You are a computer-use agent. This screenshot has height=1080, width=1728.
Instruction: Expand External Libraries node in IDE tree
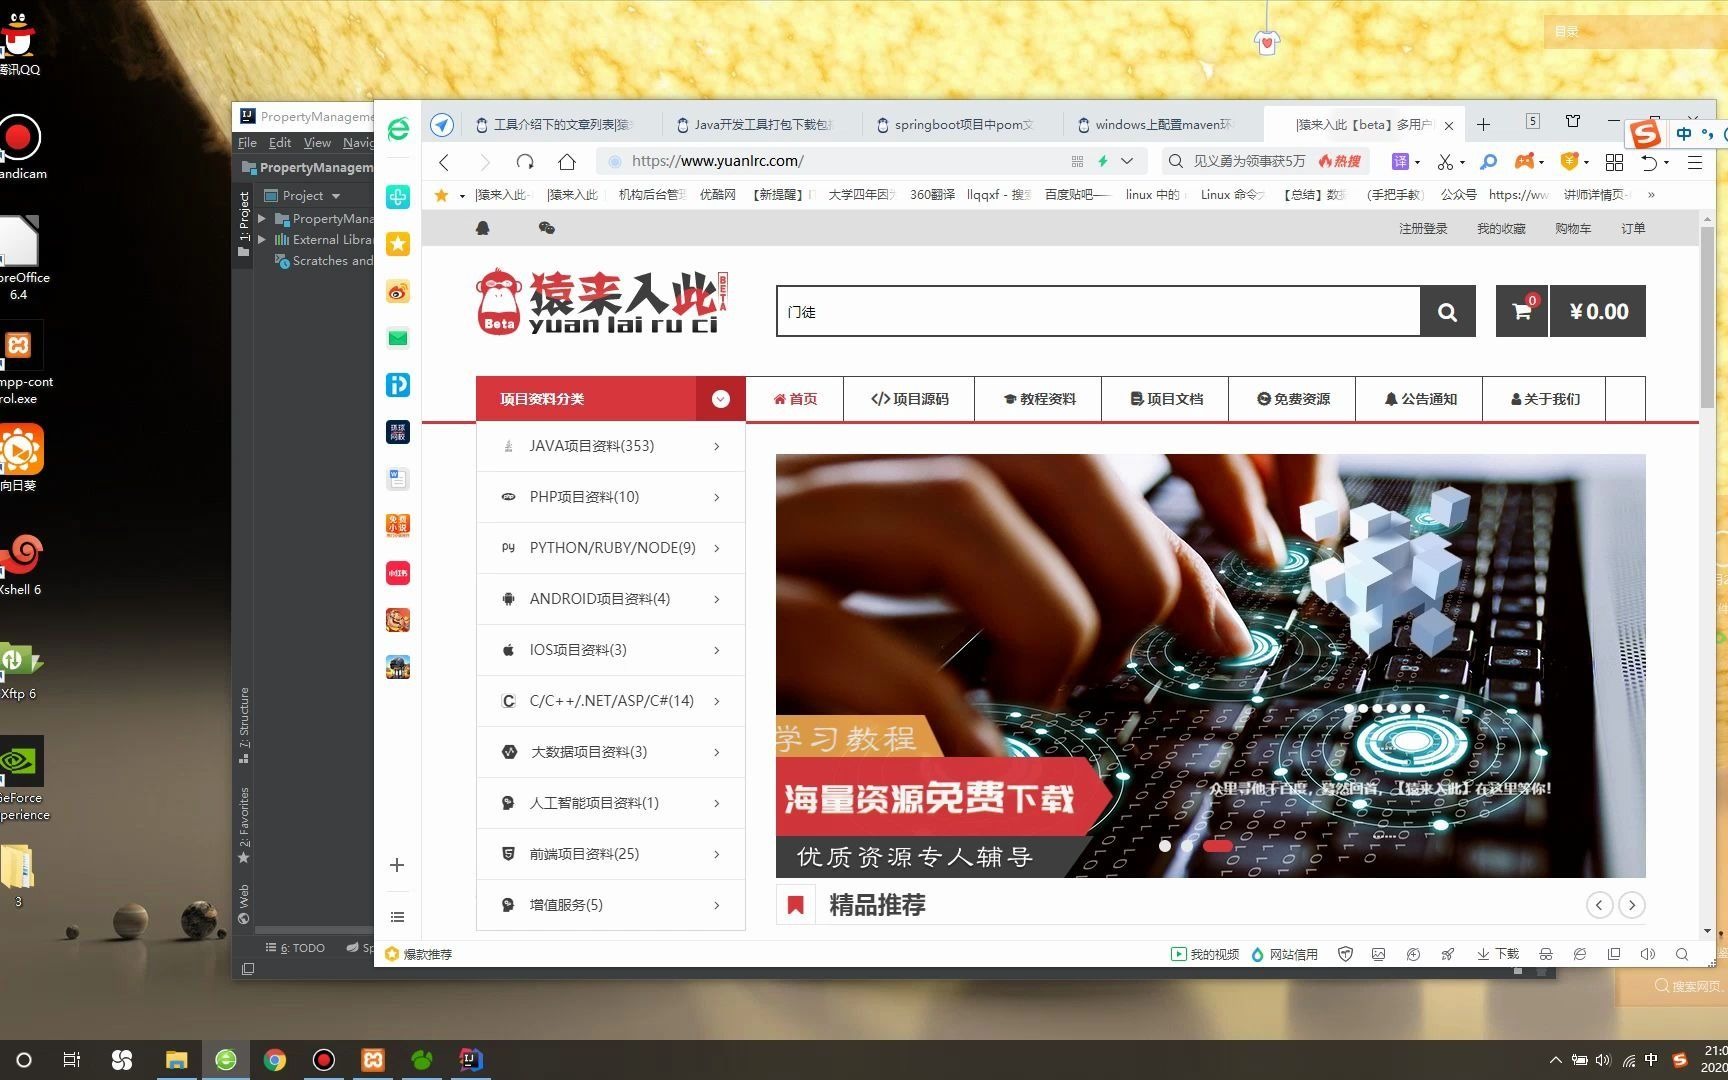(262, 239)
